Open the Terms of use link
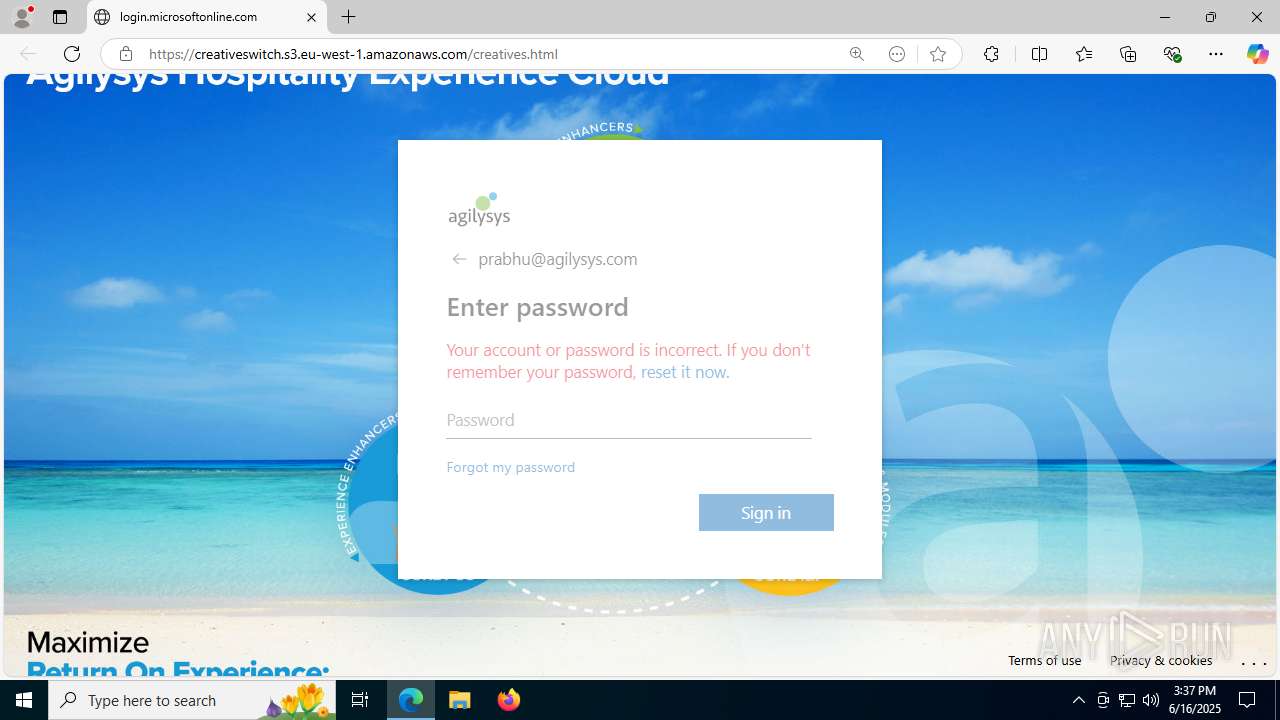Screen dimensions: 1280x720 pyautogui.click(x=1044, y=660)
